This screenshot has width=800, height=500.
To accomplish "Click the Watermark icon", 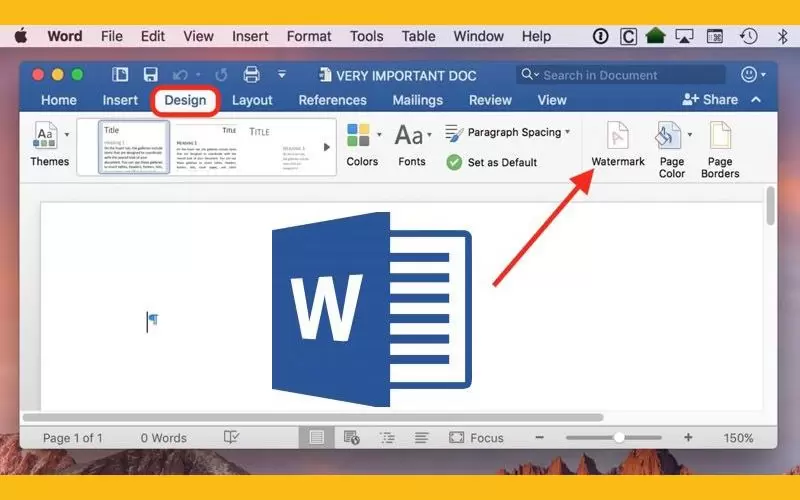I will [x=617, y=135].
